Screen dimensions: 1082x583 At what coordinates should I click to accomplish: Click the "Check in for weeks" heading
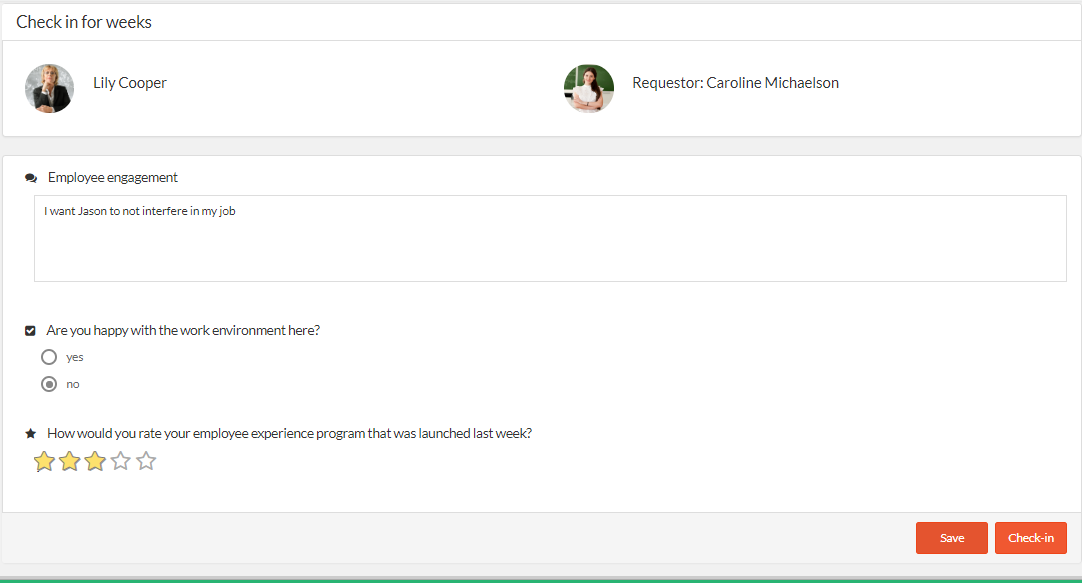[x=84, y=22]
